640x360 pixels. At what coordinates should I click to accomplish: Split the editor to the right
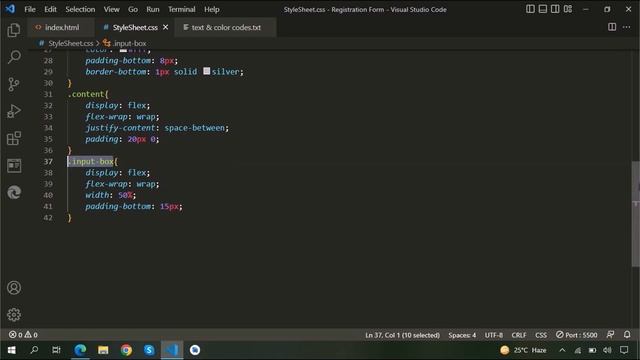tap(612, 27)
